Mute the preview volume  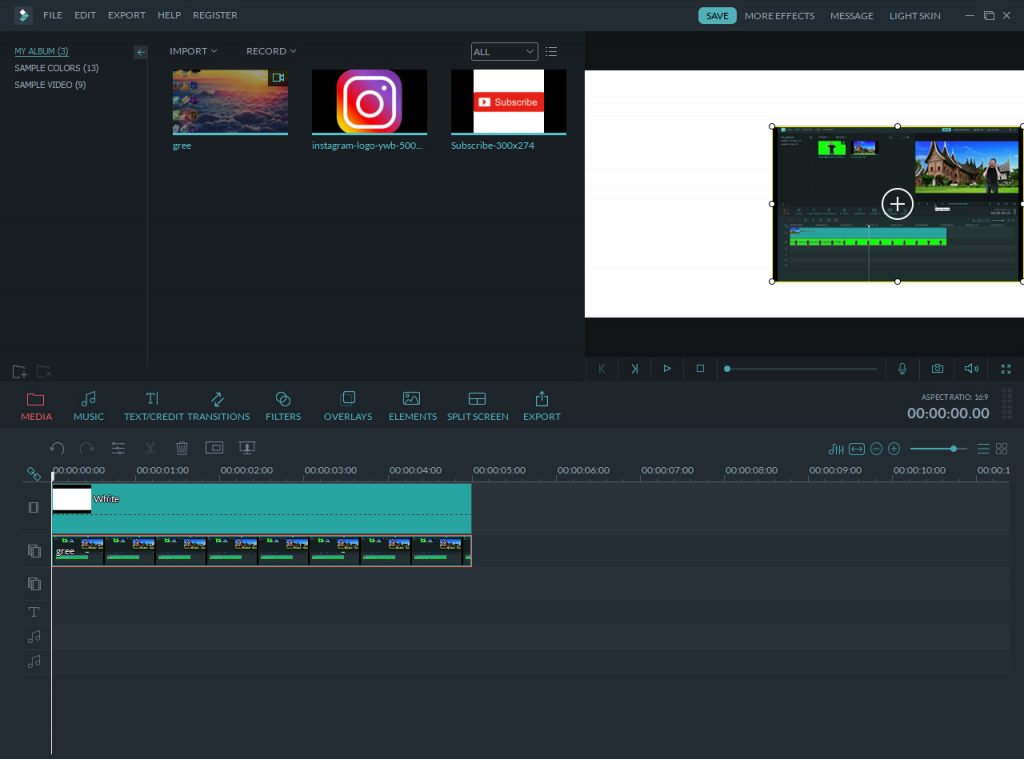(x=972, y=368)
